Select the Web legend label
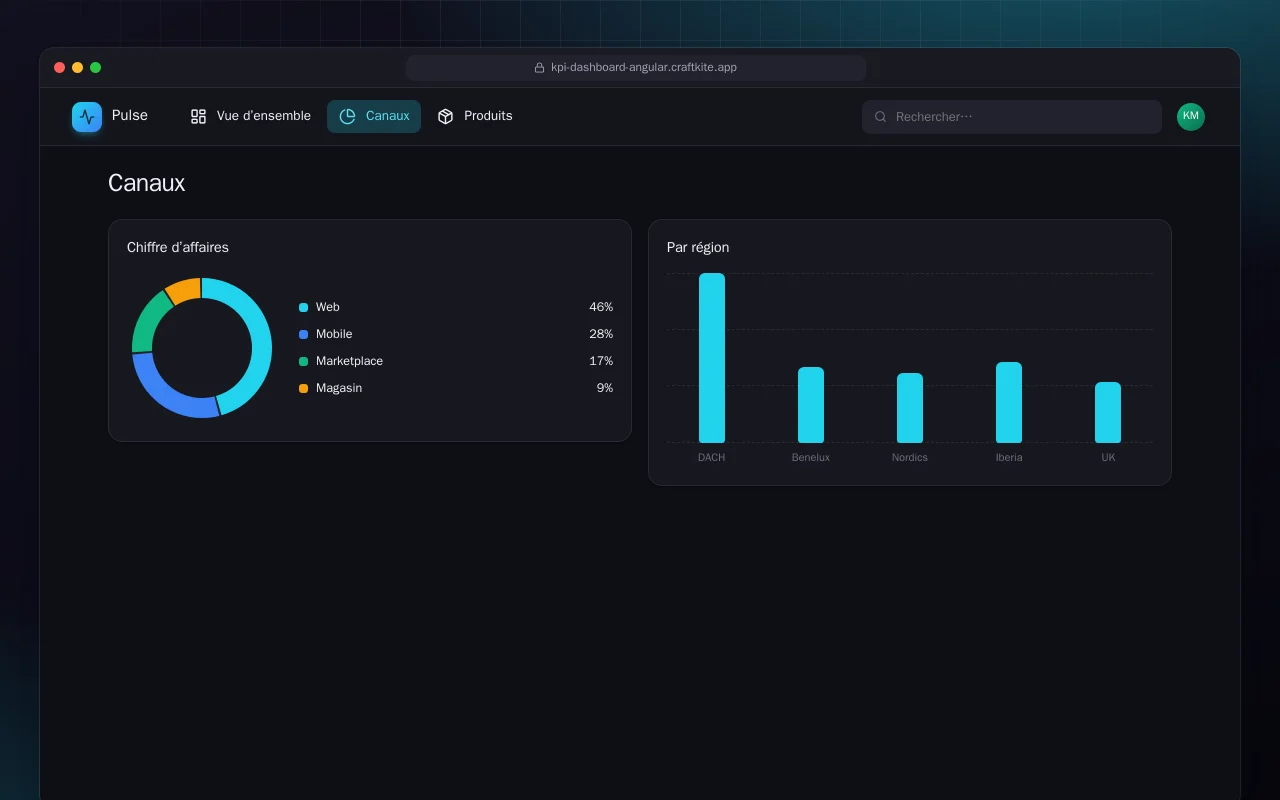Image resolution: width=1280 pixels, height=800 pixels. click(x=328, y=307)
